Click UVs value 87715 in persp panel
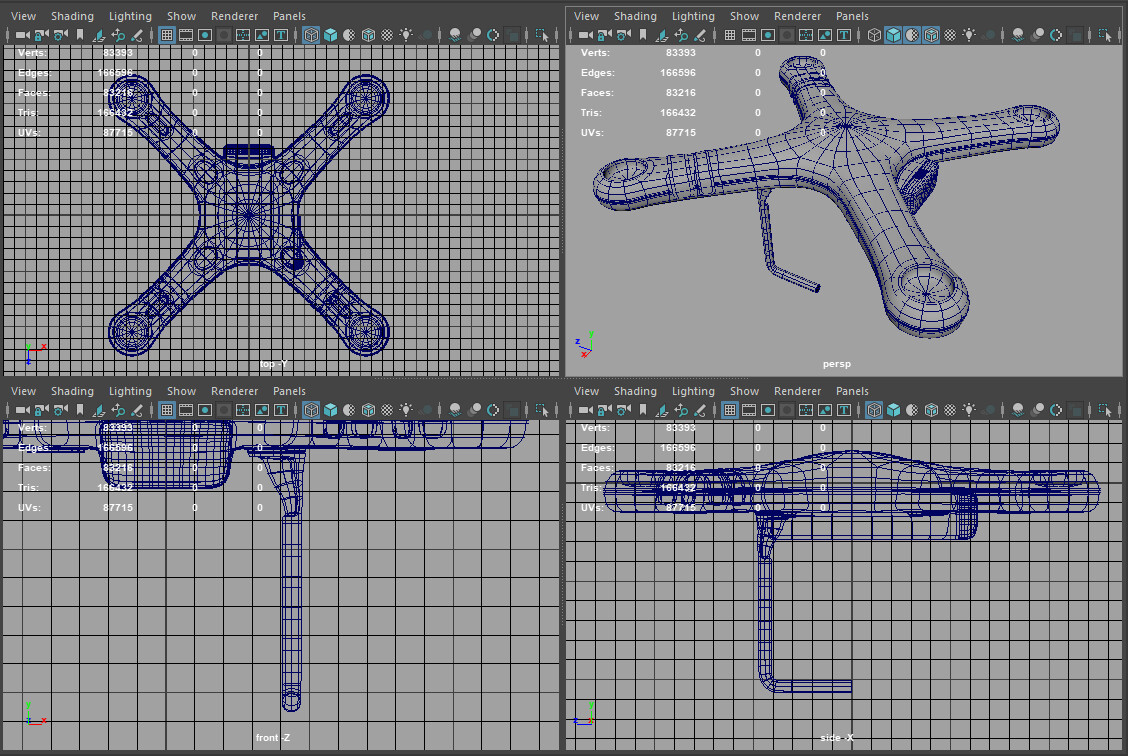 (681, 132)
